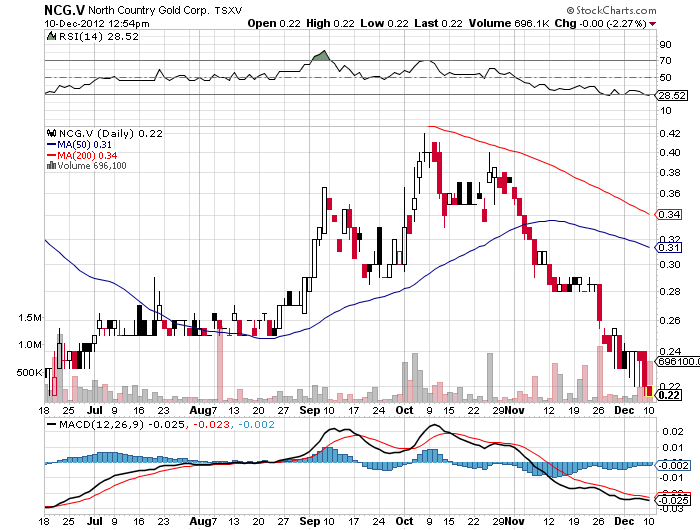Click the 28.52 RSI value tag on right axis

coord(672,96)
